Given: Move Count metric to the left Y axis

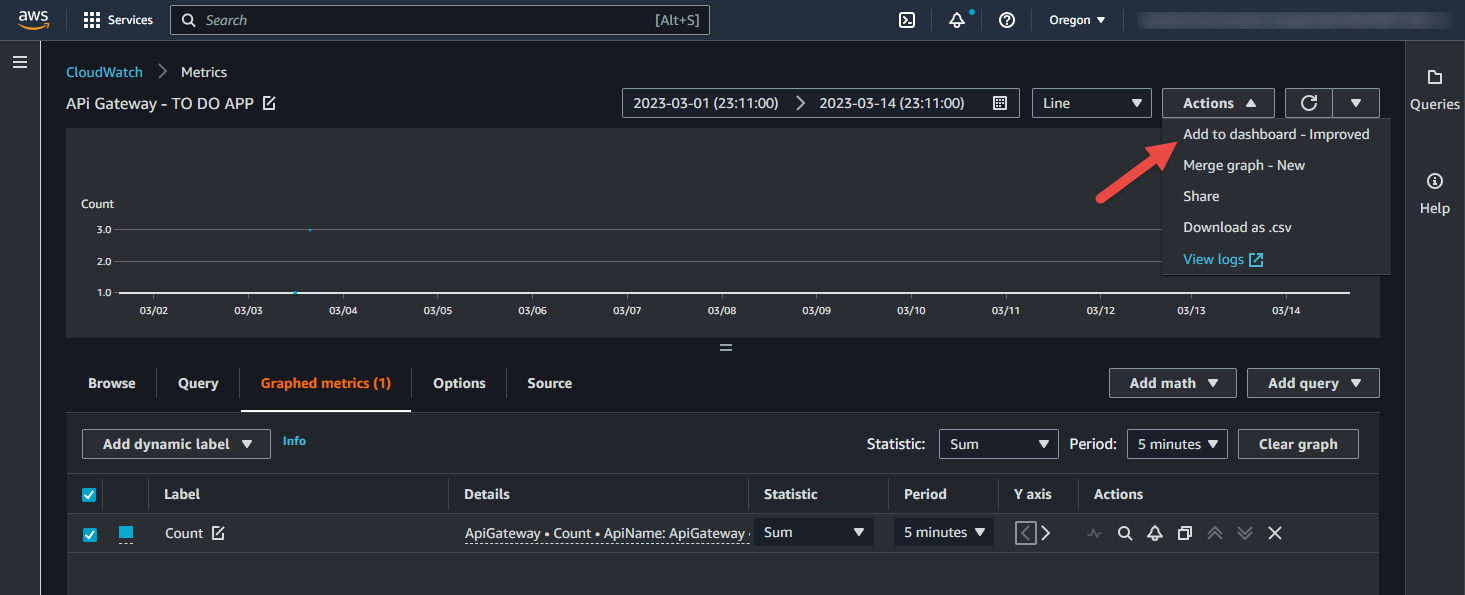Looking at the screenshot, I should (1025, 533).
